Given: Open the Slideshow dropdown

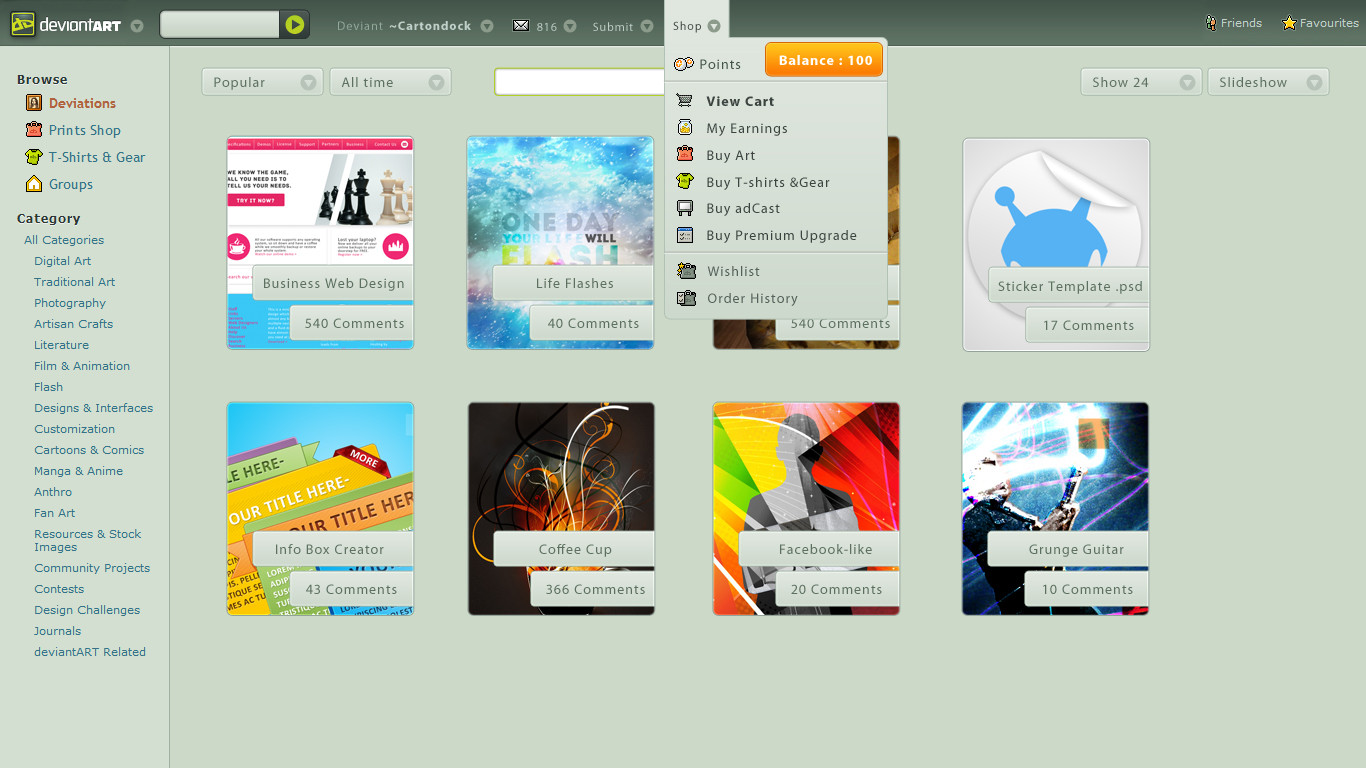Looking at the screenshot, I should (1268, 82).
